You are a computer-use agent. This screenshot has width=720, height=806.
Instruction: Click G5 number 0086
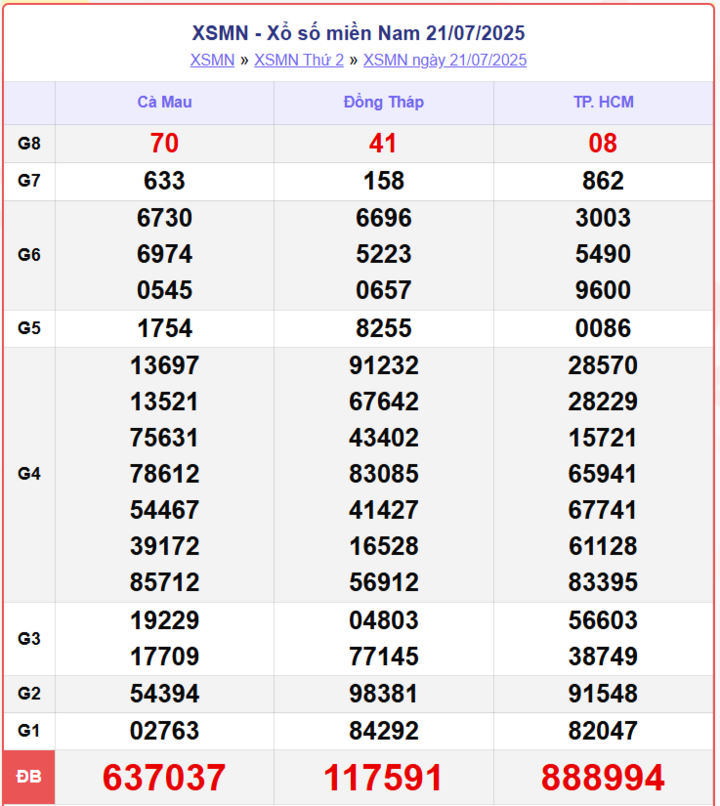click(603, 328)
